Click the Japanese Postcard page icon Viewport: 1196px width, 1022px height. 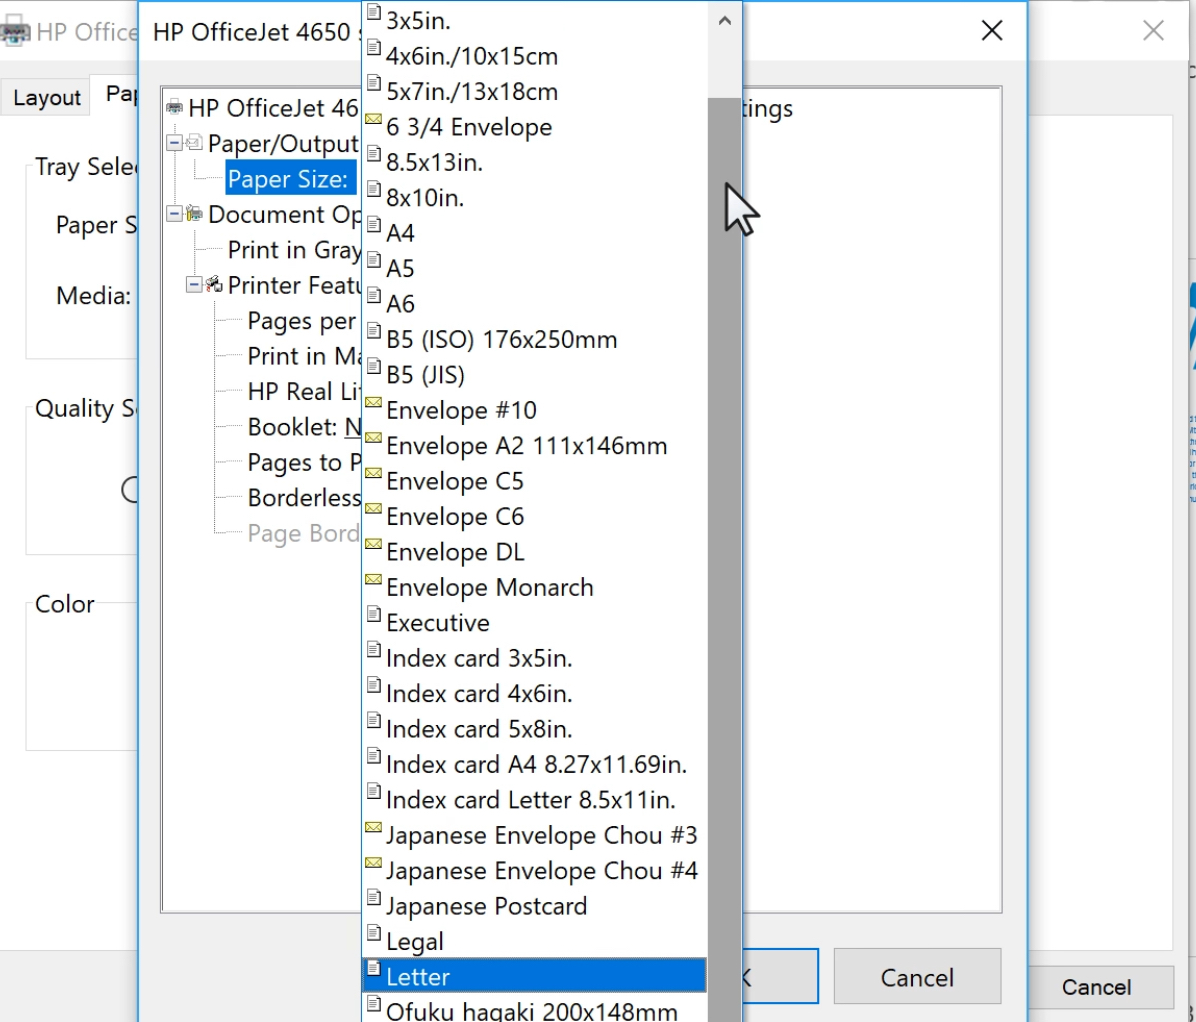pyautogui.click(x=374, y=898)
